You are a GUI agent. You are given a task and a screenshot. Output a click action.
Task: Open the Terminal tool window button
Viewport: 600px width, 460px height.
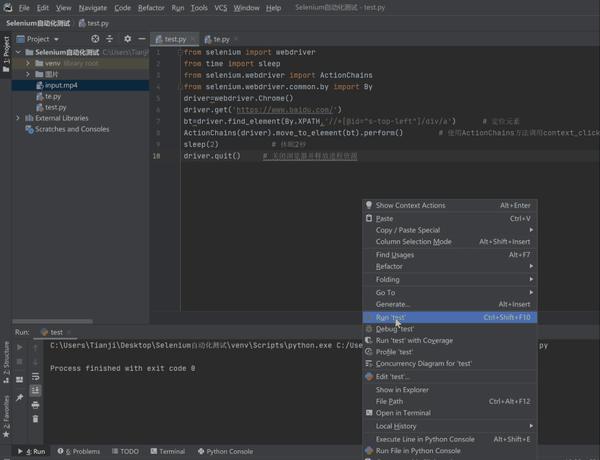coord(166,451)
